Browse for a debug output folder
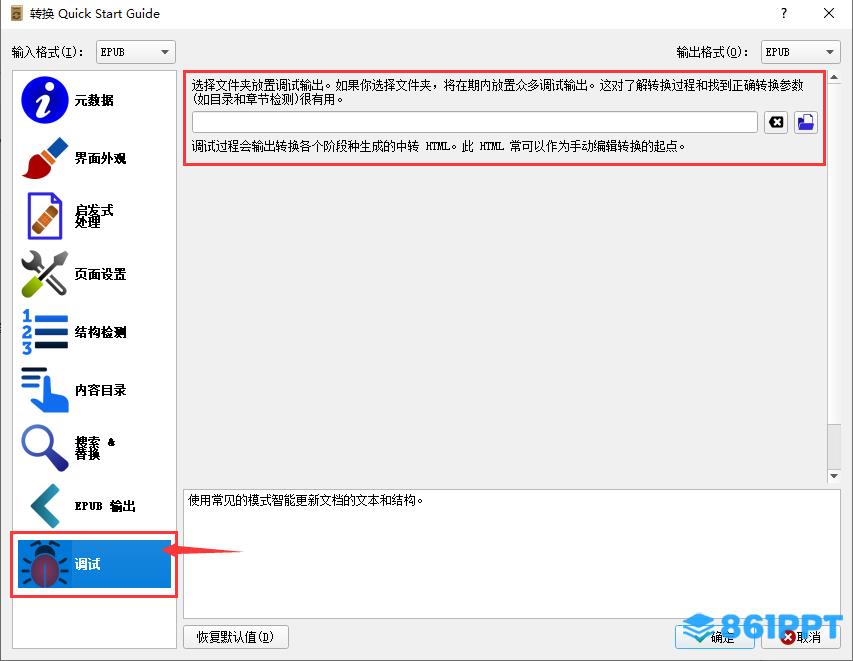The width and height of the screenshot is (853, 661). tap(806, 122)
